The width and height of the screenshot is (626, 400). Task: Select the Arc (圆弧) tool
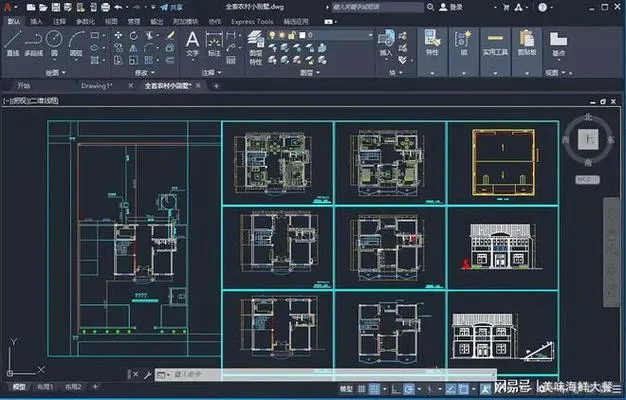coord(78,40)
